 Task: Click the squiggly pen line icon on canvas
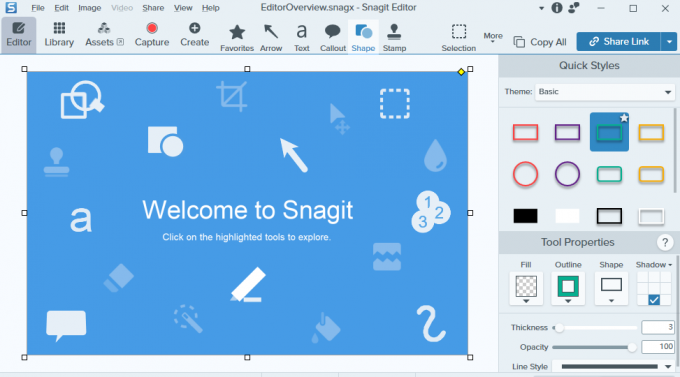(431, 324)
